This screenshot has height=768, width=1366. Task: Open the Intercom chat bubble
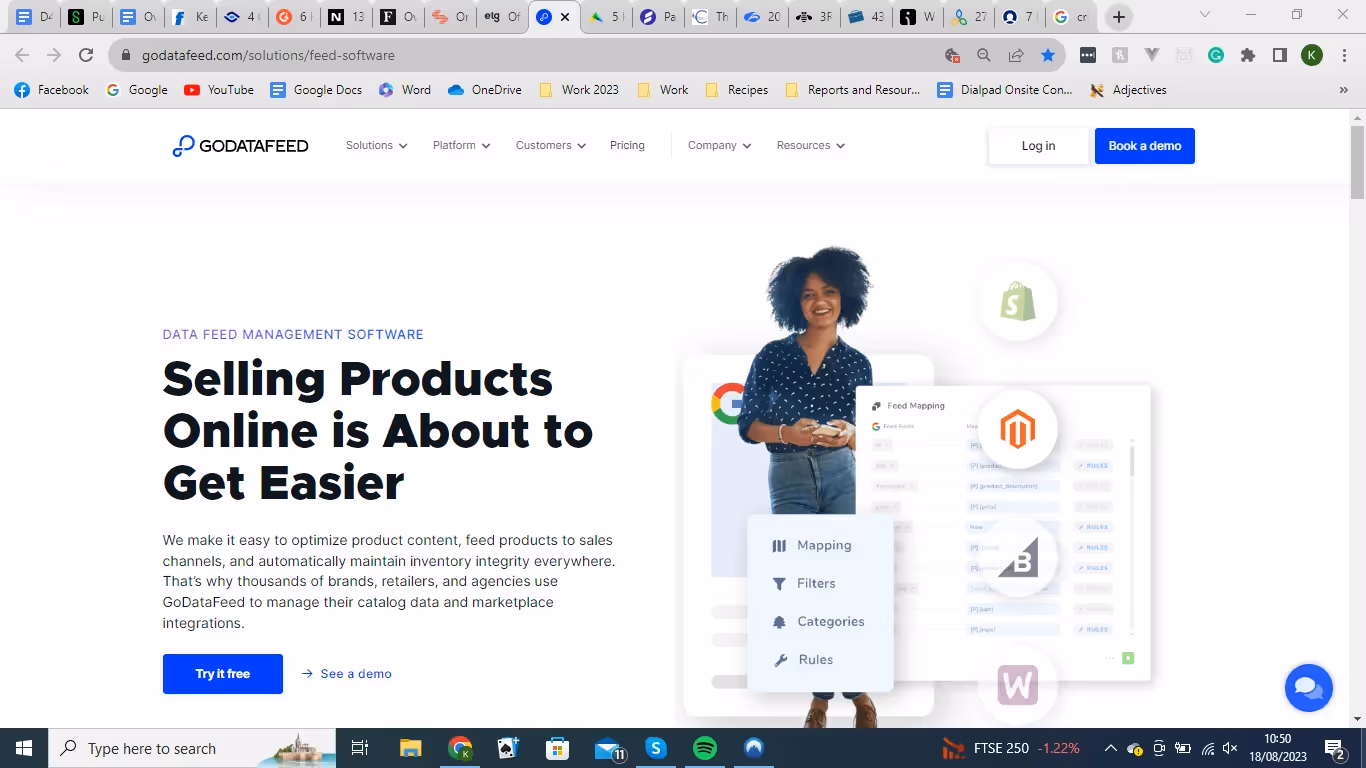pyautogui.click(x=1308, y=688)
